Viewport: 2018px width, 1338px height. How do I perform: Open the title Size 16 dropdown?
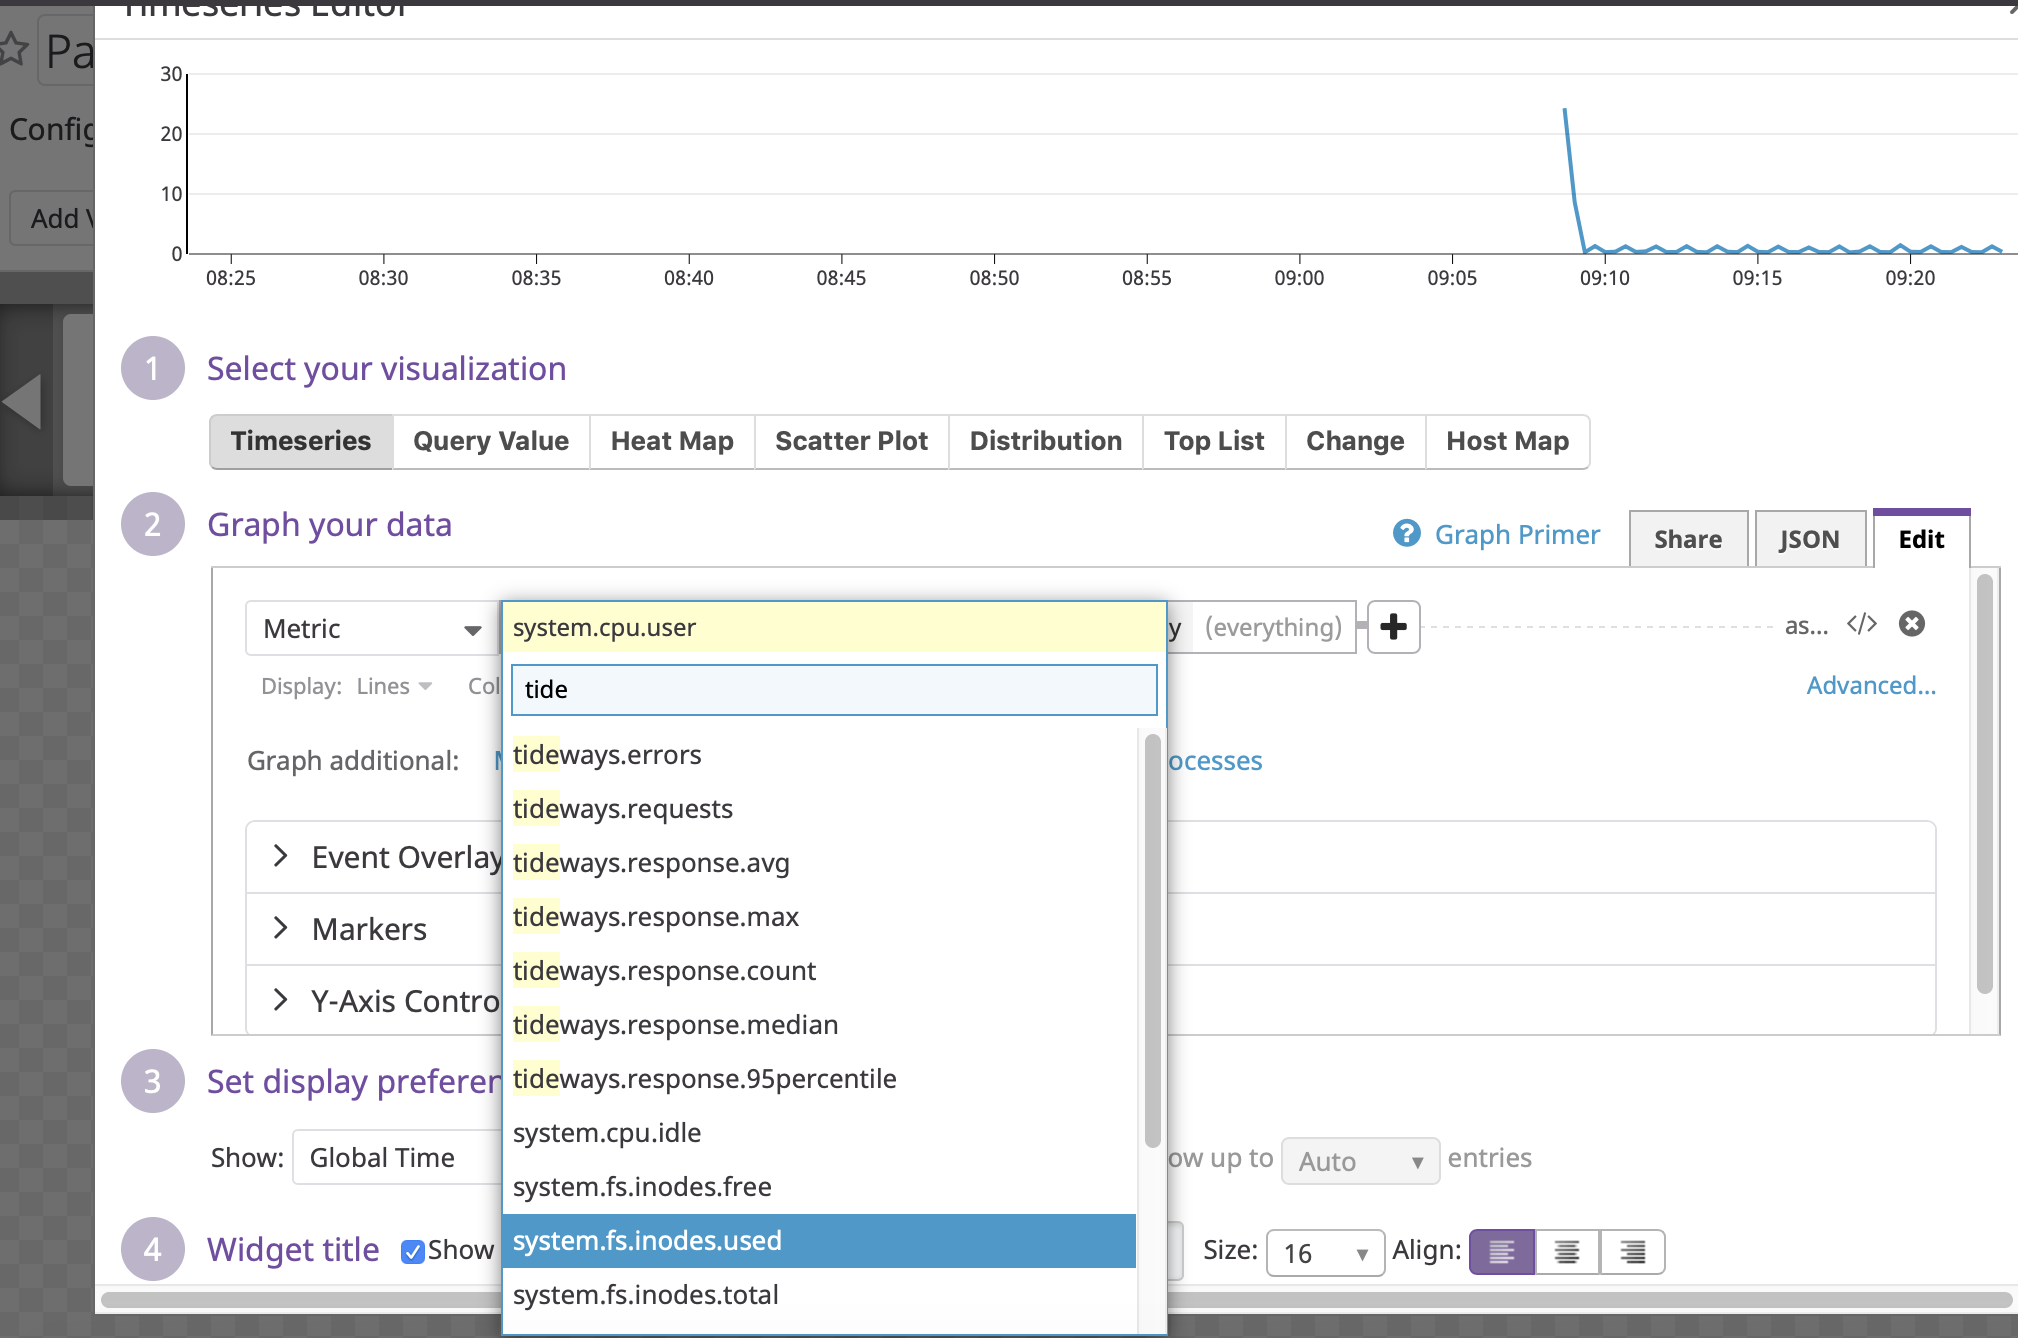(1325, 1253)
